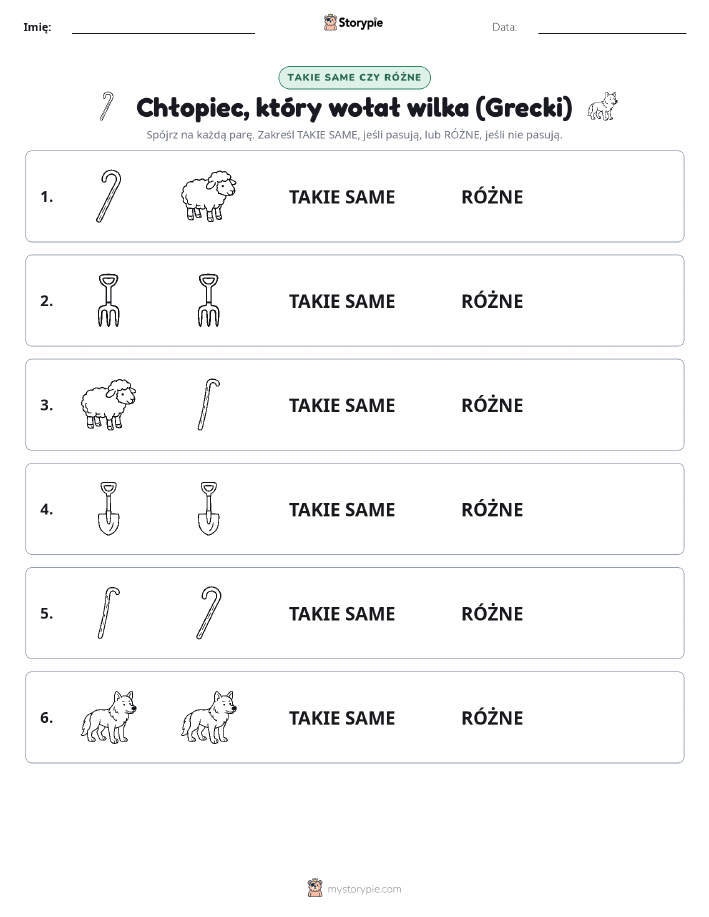Click the wolf icon beside the title

[x=603, y=106]
